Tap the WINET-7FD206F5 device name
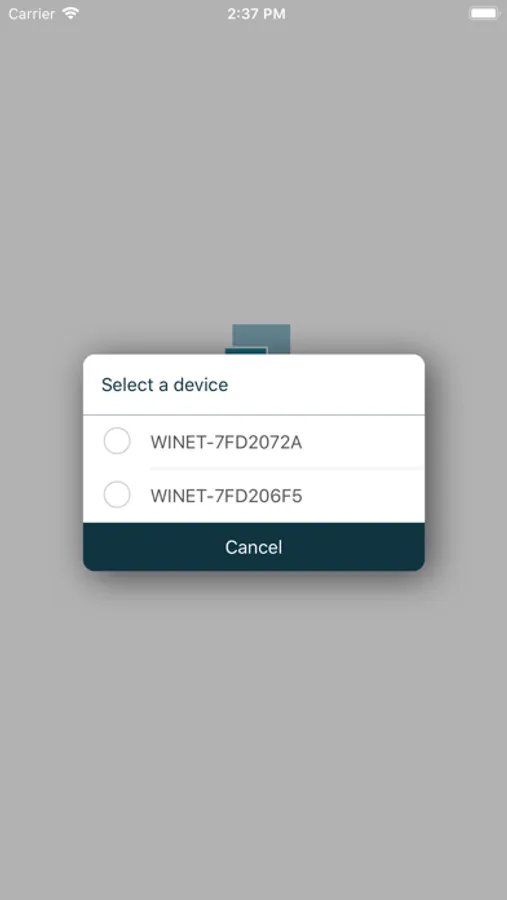This screenshot has width=507, height=900. [226, 496]
